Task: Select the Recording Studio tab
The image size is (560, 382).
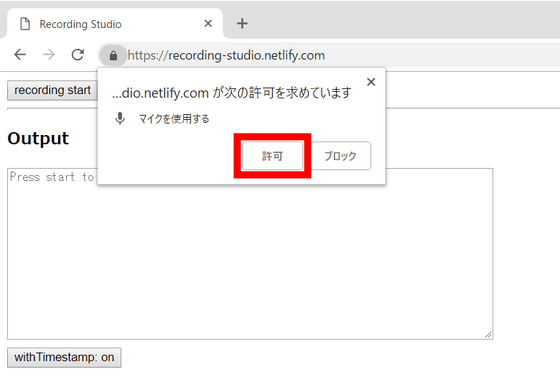Action: click(115, 24)
